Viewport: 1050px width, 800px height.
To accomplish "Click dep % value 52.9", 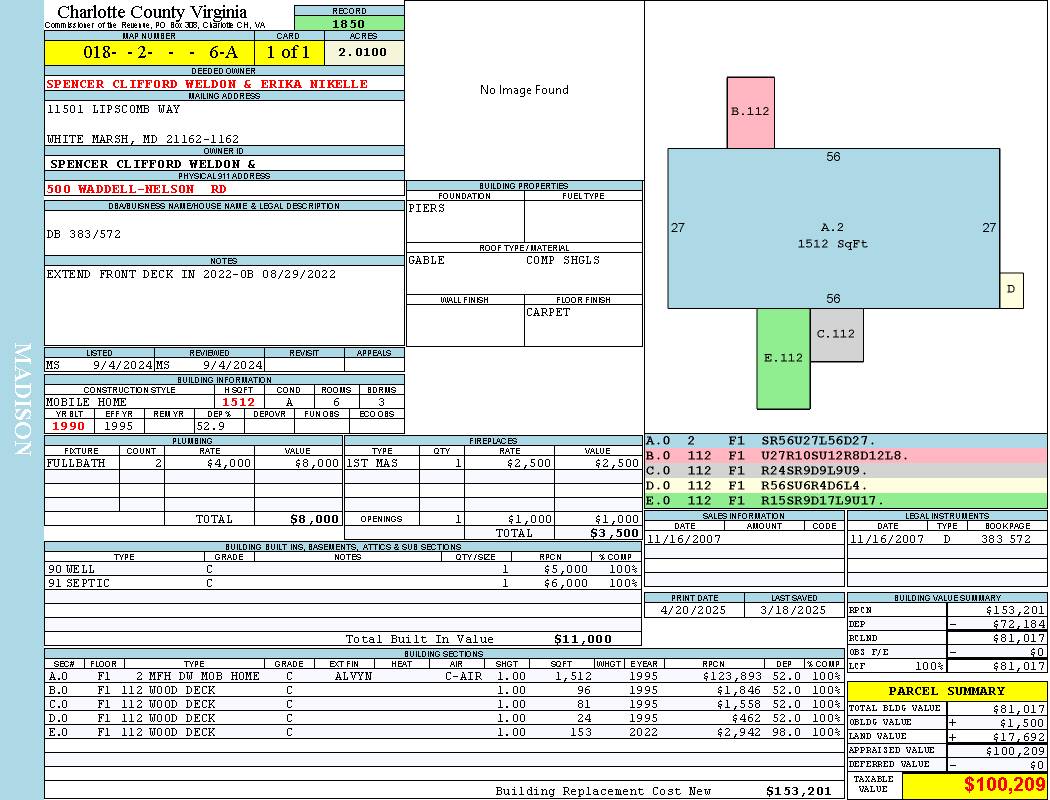I will (x=210, y=426).
